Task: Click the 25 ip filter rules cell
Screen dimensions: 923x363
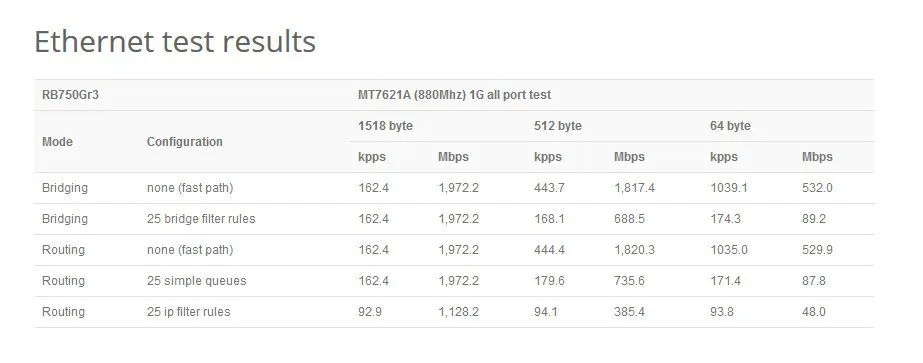Action: [x=188, y=312]
